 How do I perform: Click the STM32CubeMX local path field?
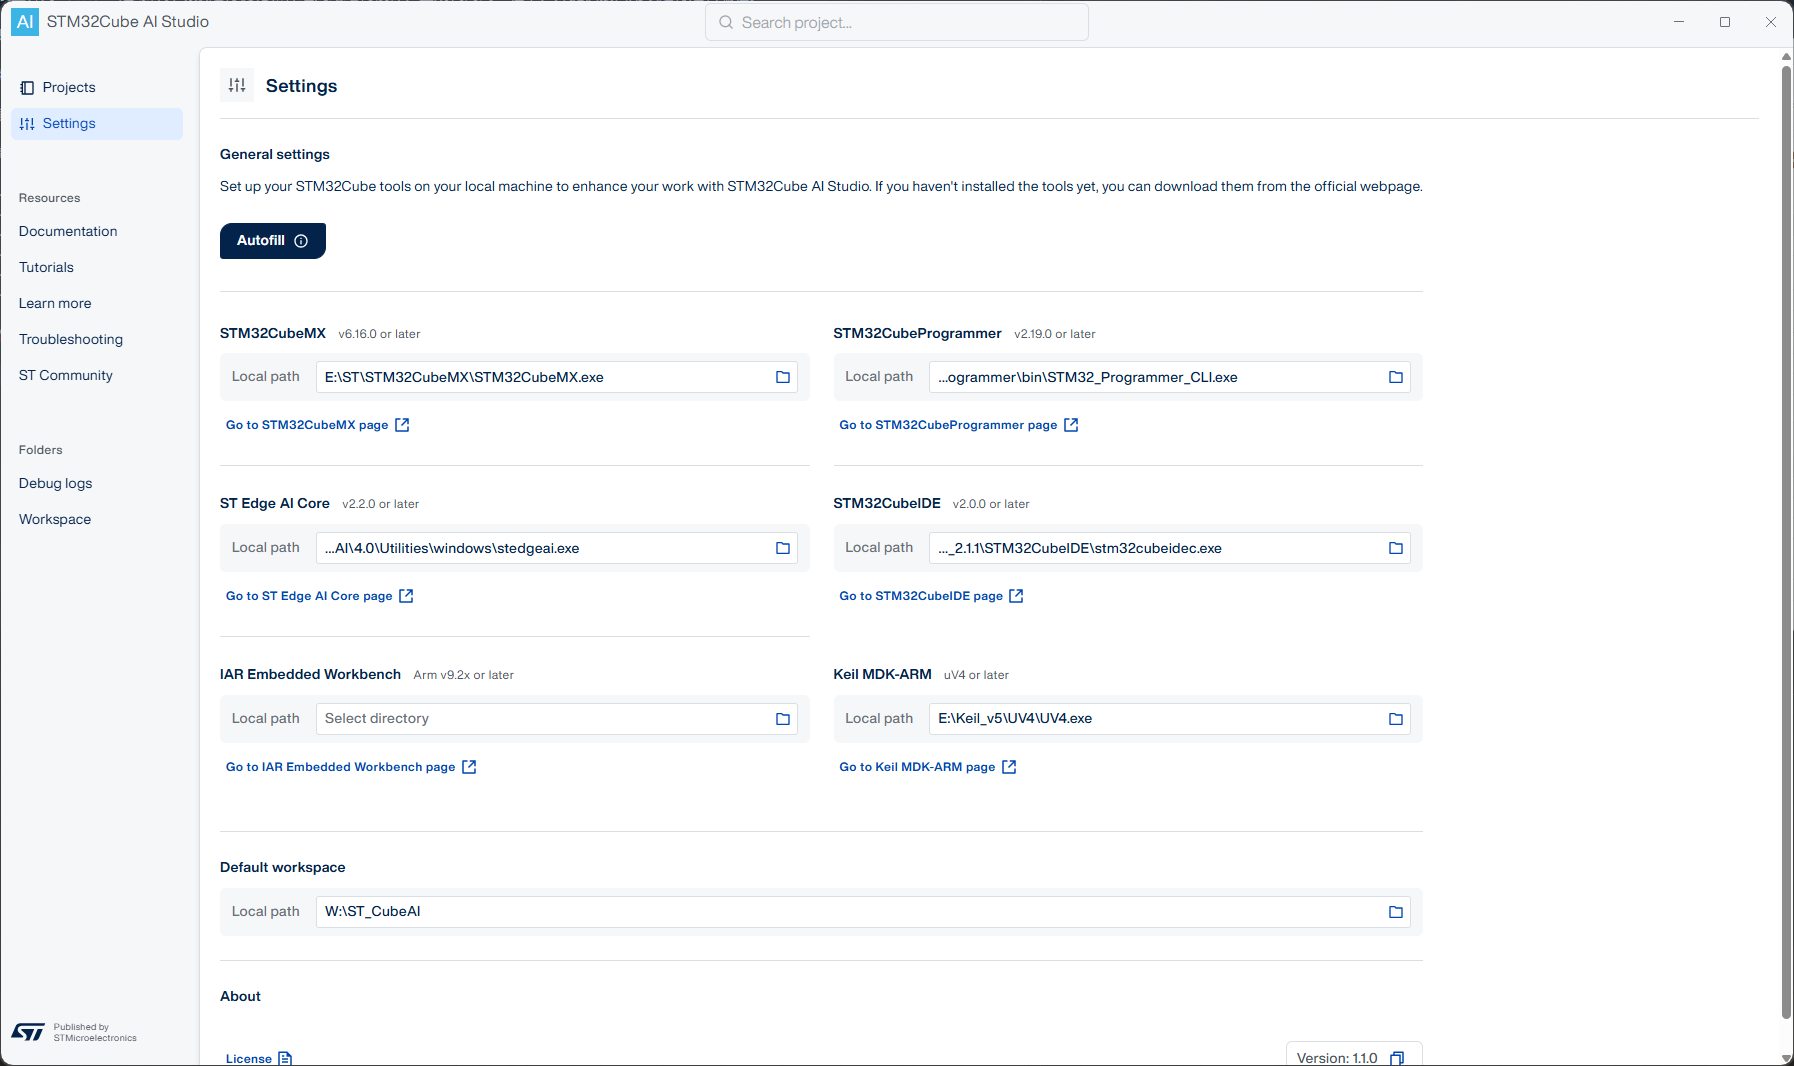557,377
